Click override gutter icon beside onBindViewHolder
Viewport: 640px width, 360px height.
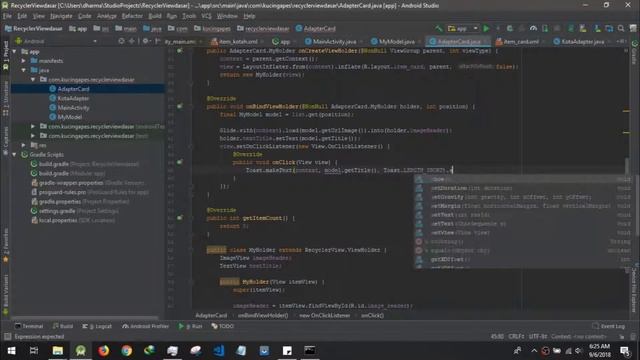point(180,106)
